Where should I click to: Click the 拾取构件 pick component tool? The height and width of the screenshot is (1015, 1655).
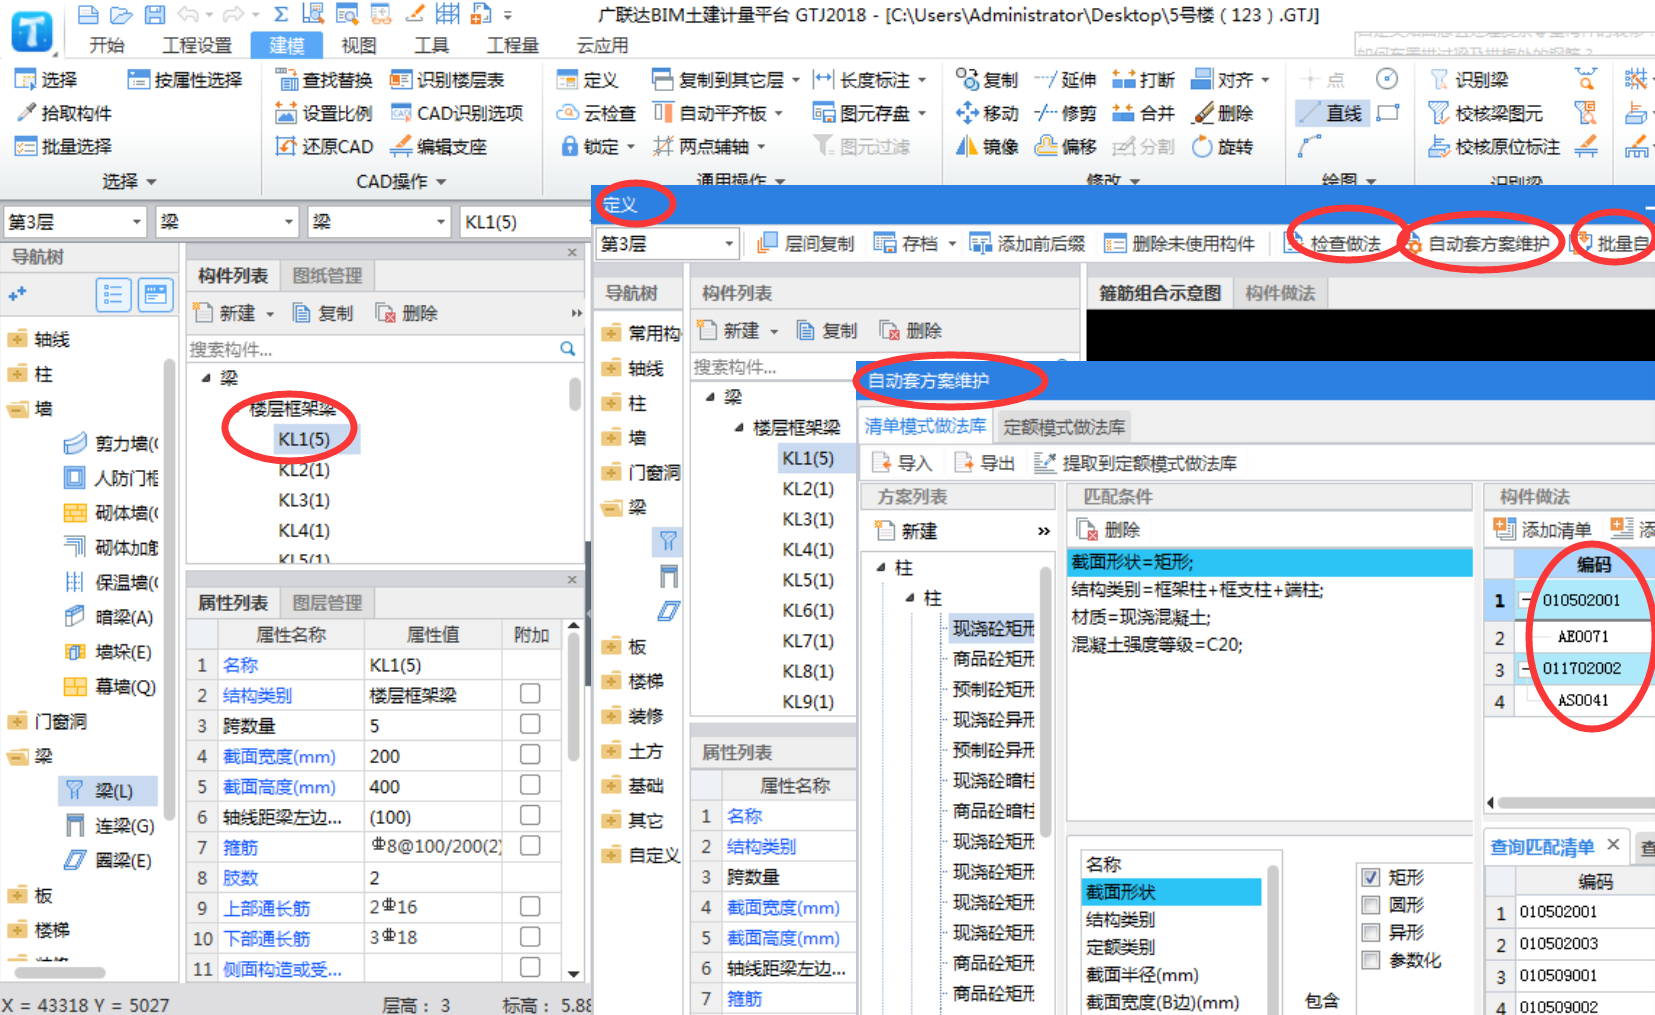coord(63,113)
